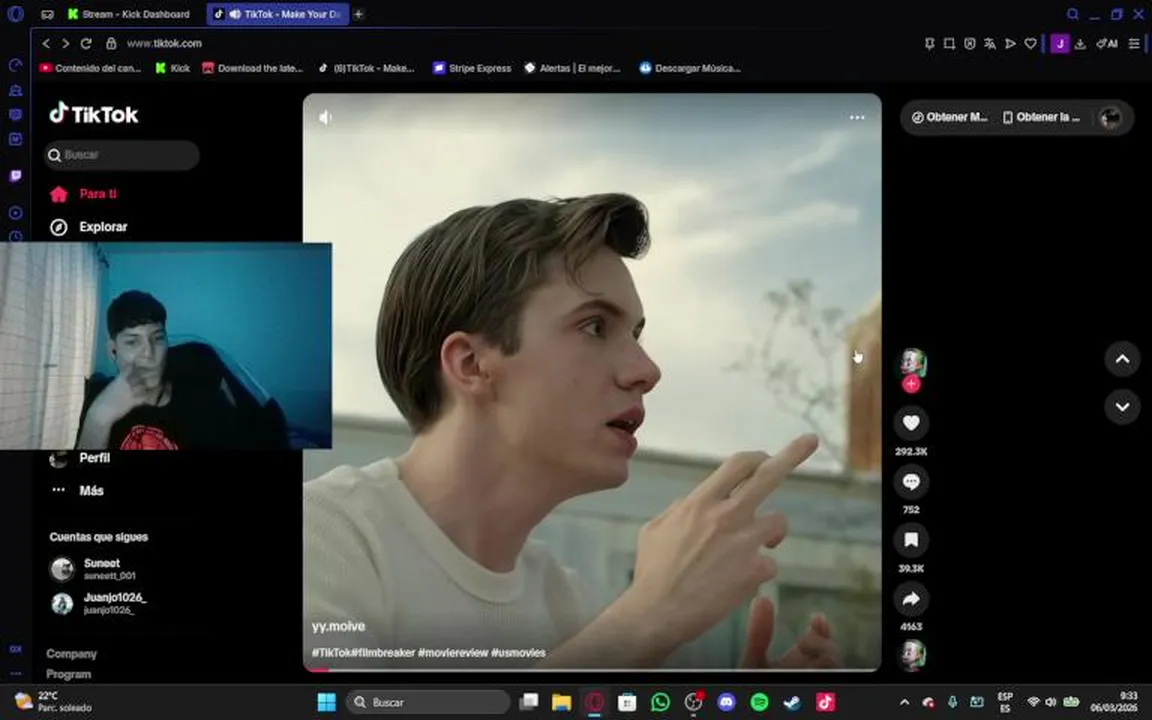Open the Kick bookmark
The image size is (1152, 720).
tap(173, 68)
